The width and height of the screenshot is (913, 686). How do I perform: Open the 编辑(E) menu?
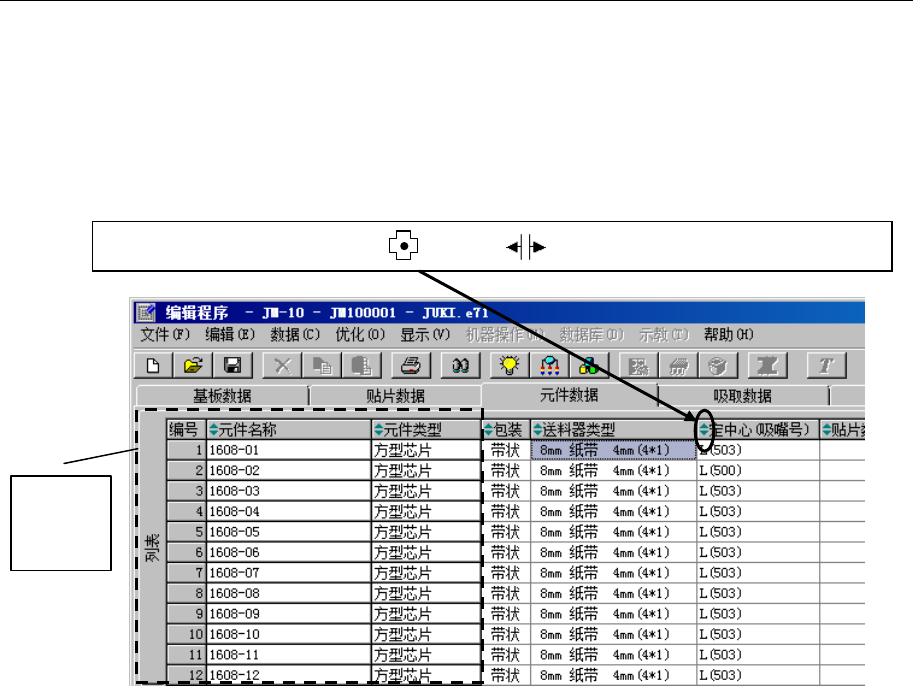click(230, 335)
